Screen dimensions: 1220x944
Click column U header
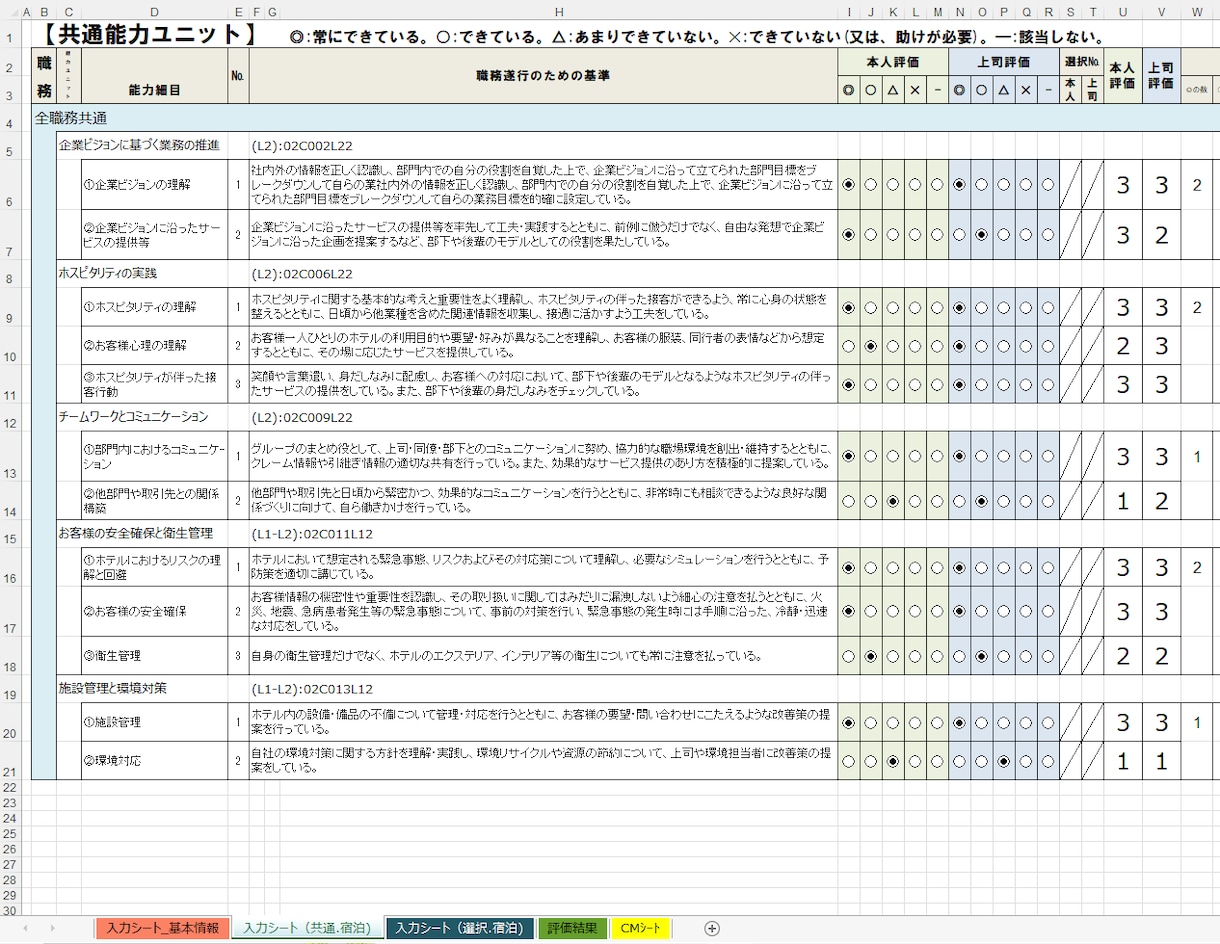click(x=1123, y=11)
